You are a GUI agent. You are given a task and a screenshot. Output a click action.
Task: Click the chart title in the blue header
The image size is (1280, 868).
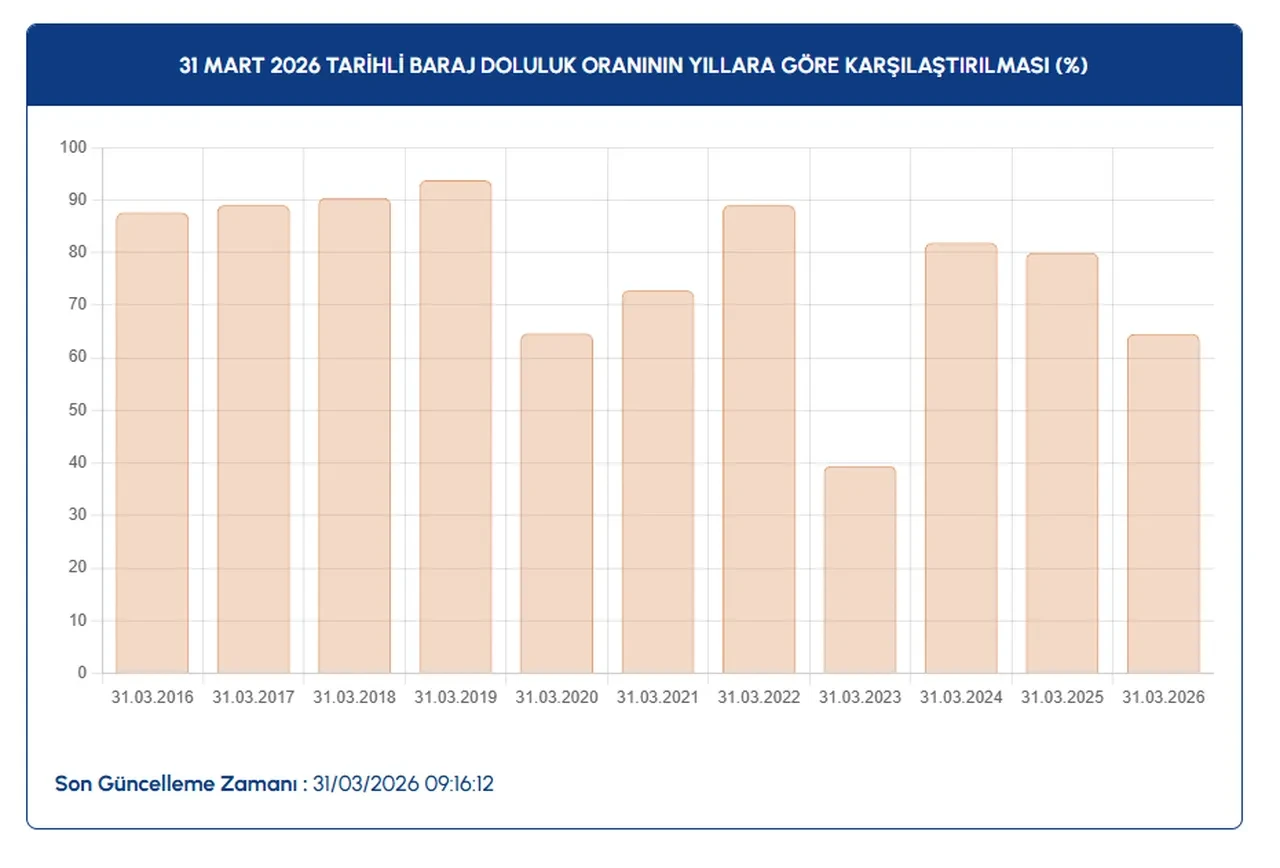634,66
